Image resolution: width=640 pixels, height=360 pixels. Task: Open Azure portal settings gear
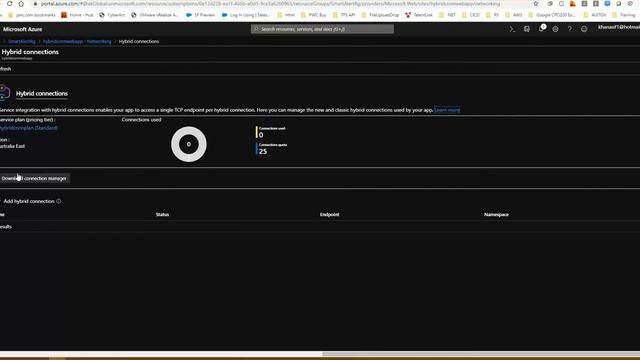tap(556, 29)
